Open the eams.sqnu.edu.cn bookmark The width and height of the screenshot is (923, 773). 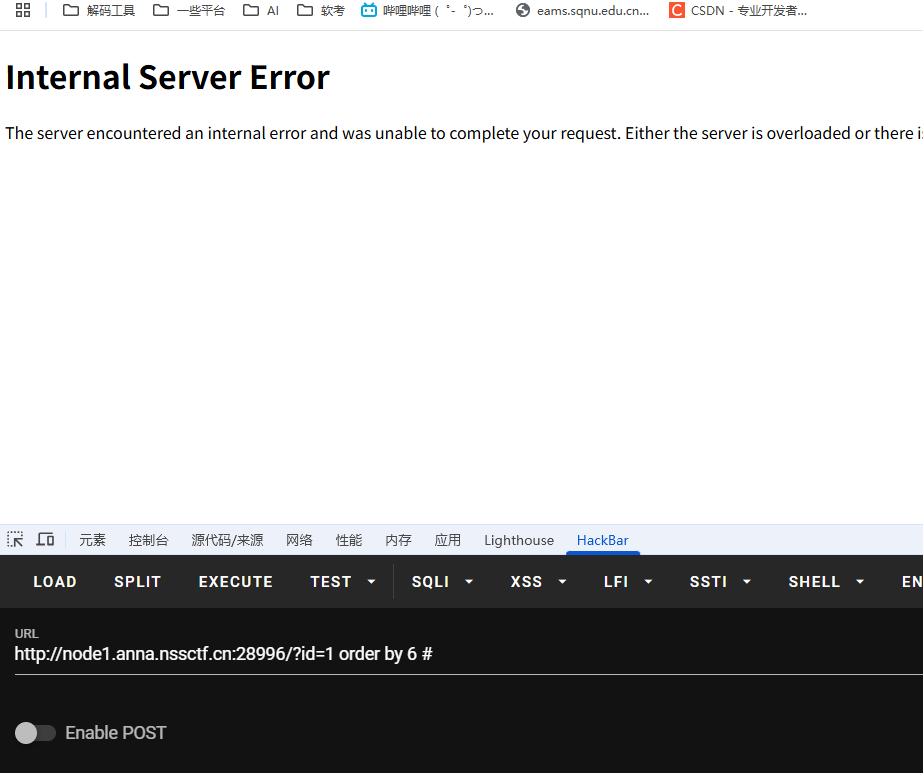(x=582, y=11)
